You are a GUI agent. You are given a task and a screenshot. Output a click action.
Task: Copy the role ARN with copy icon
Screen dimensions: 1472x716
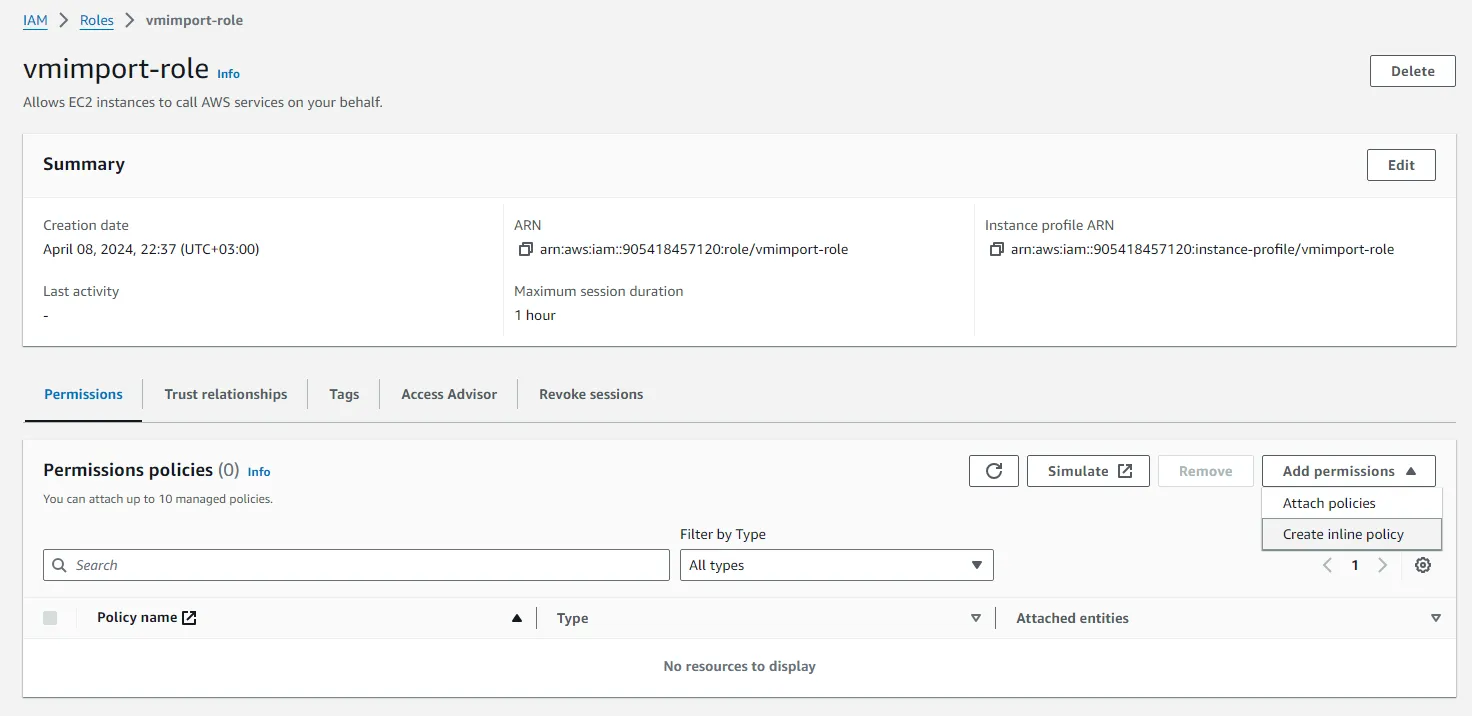525,249
